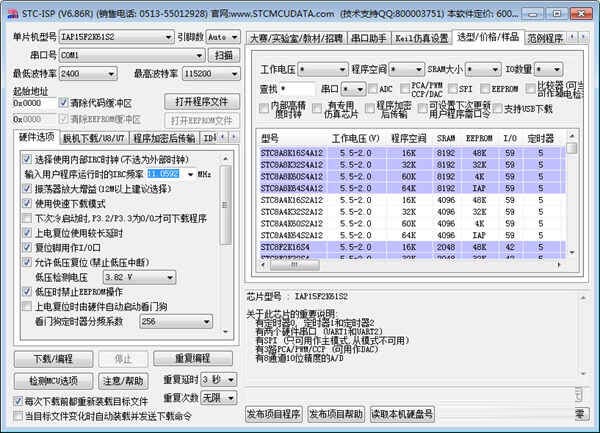
Task: Open the 最高波特率 115200 dropdown
Action: click(233, 74)
